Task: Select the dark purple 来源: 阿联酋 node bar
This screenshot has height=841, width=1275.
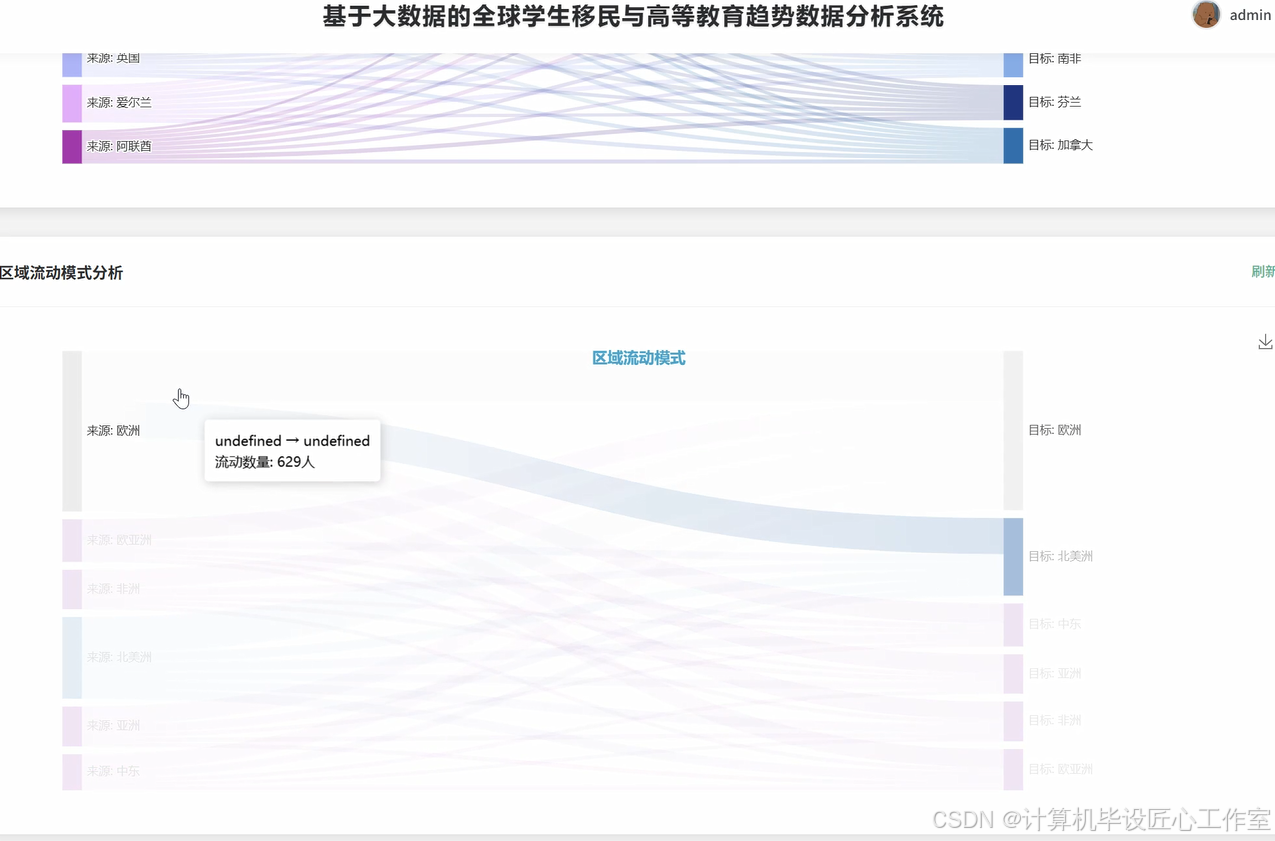Action: [x=72, y=146]
